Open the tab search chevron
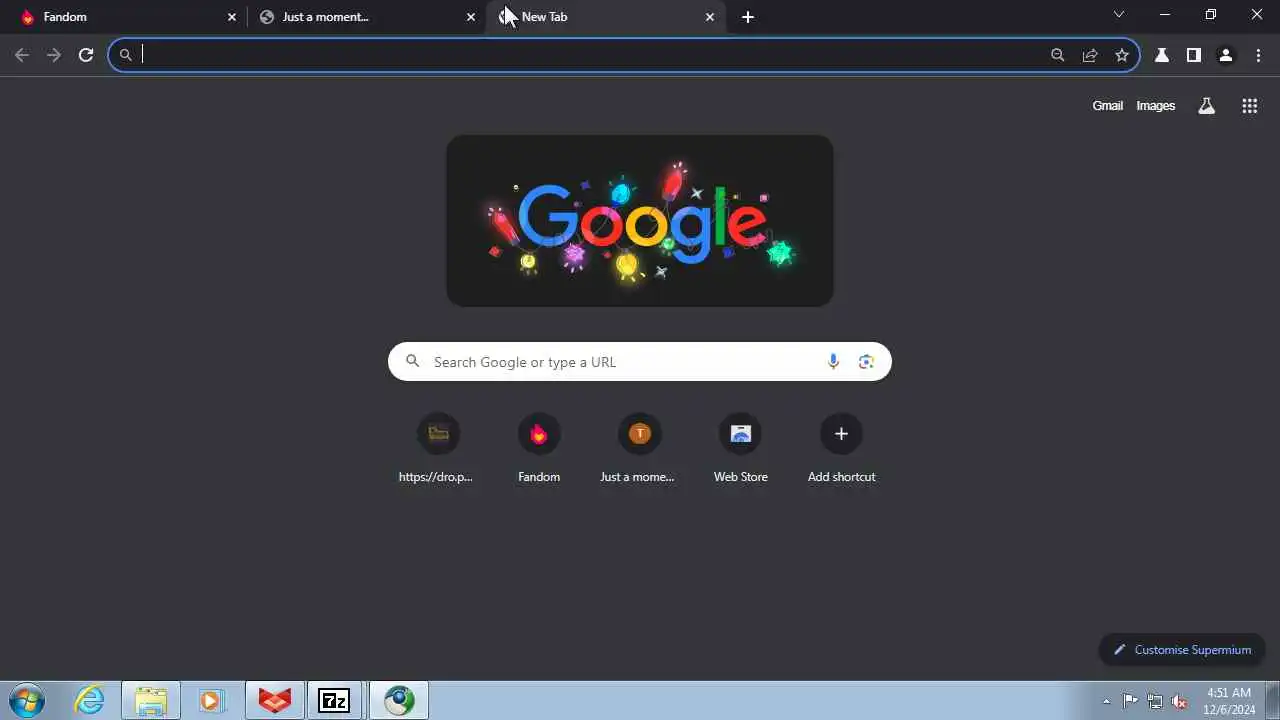Image resolution: width=1280 pixels, height=720 pixels. click(1119, 15)
